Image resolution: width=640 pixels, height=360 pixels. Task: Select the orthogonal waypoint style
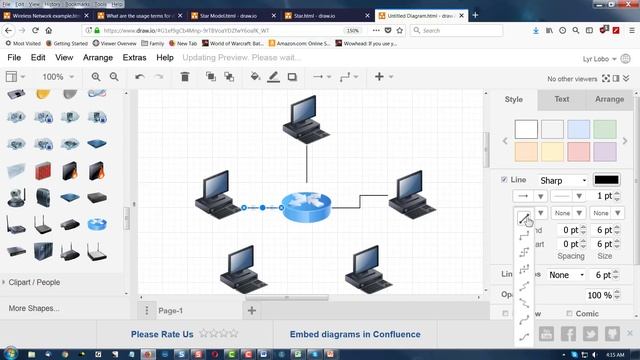pyautogui.click(x=524, y=236)
